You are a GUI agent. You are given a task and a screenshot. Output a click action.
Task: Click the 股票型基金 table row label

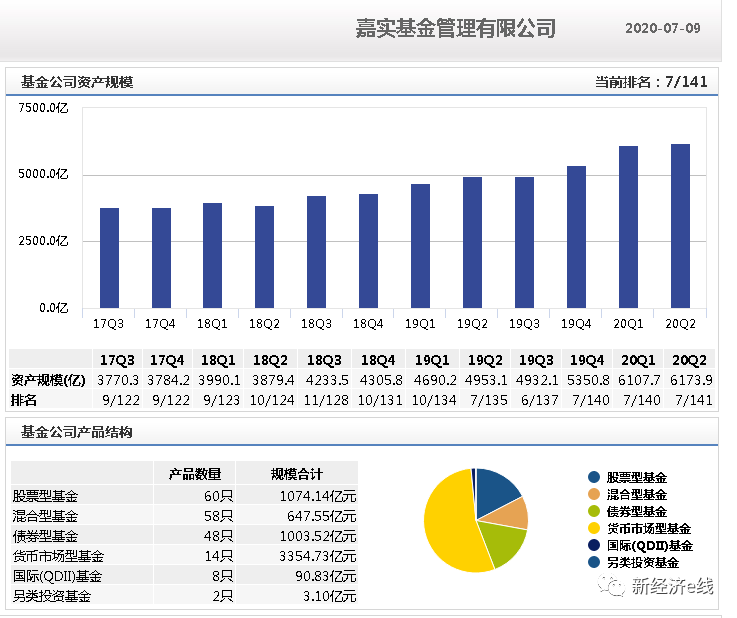(45, 496)
